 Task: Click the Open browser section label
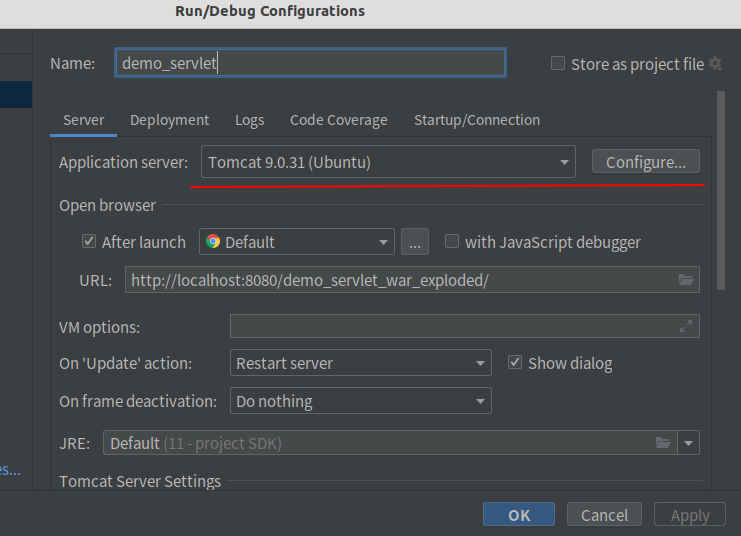tap(107, 206)
